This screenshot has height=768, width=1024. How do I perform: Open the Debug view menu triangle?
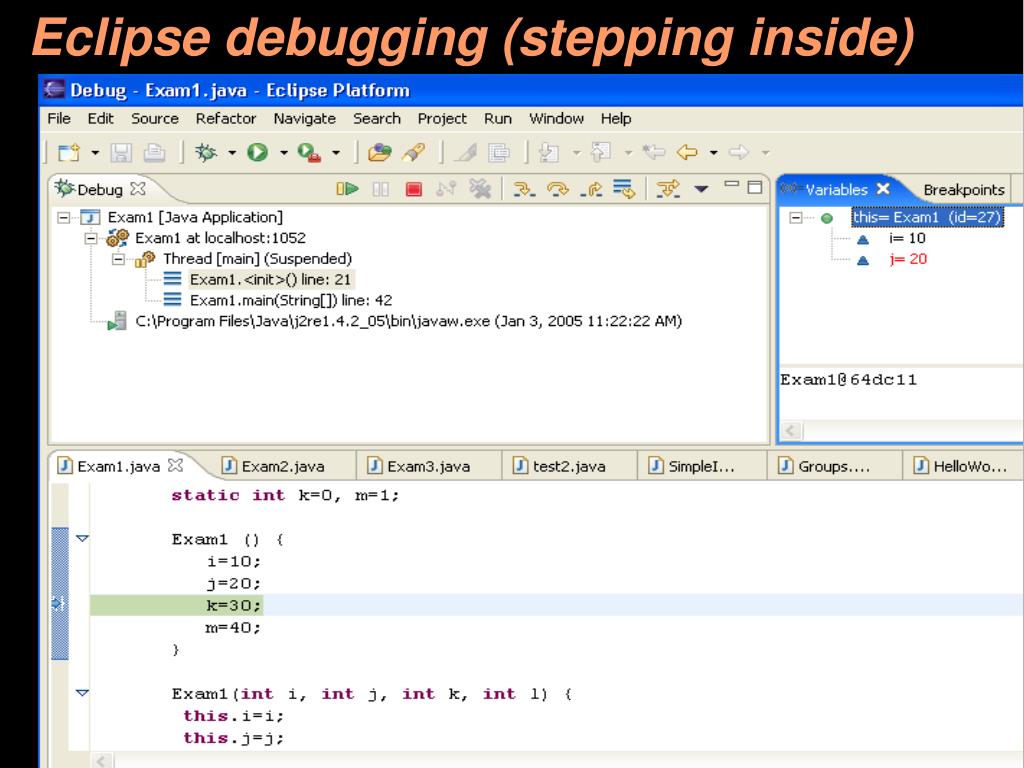click(x=701, y=189)
